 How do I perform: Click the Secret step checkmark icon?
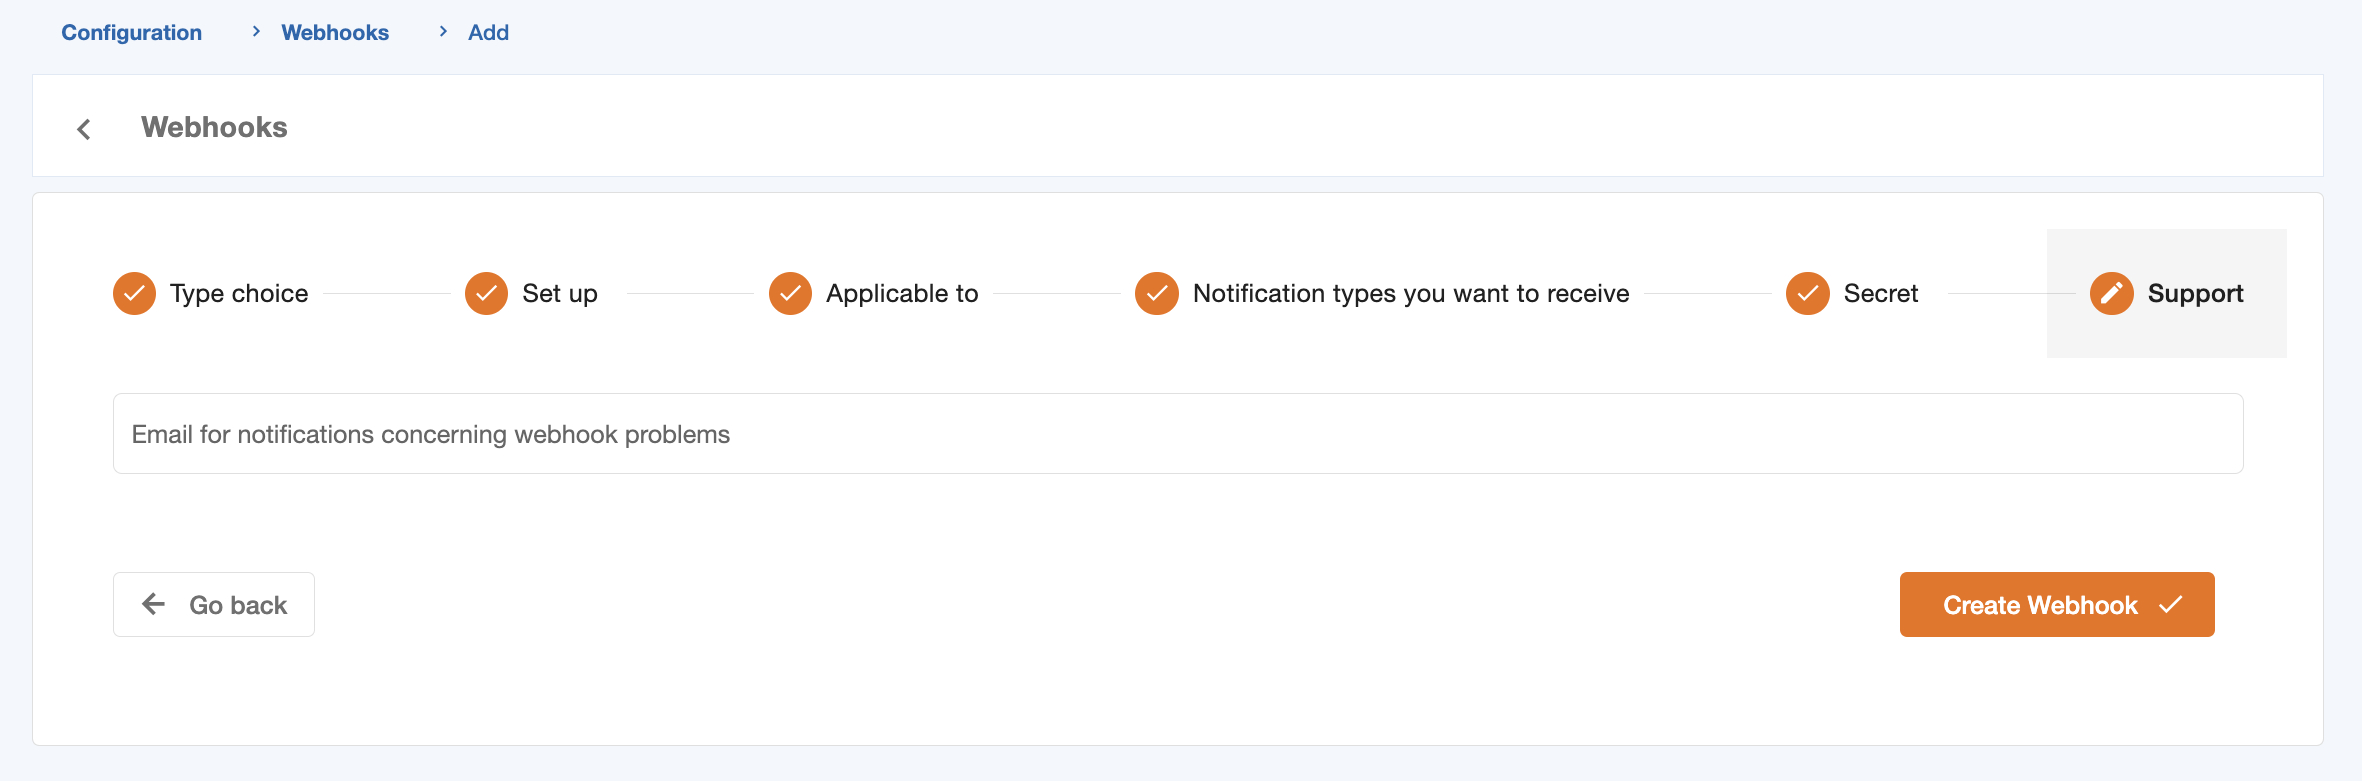pos(1807,293)
